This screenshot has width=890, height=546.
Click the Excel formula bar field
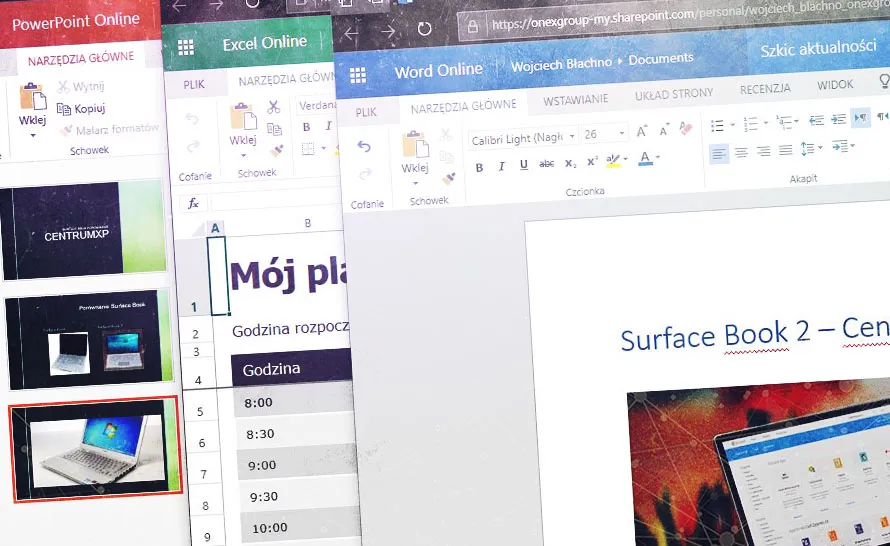click(x=278, y=199)
